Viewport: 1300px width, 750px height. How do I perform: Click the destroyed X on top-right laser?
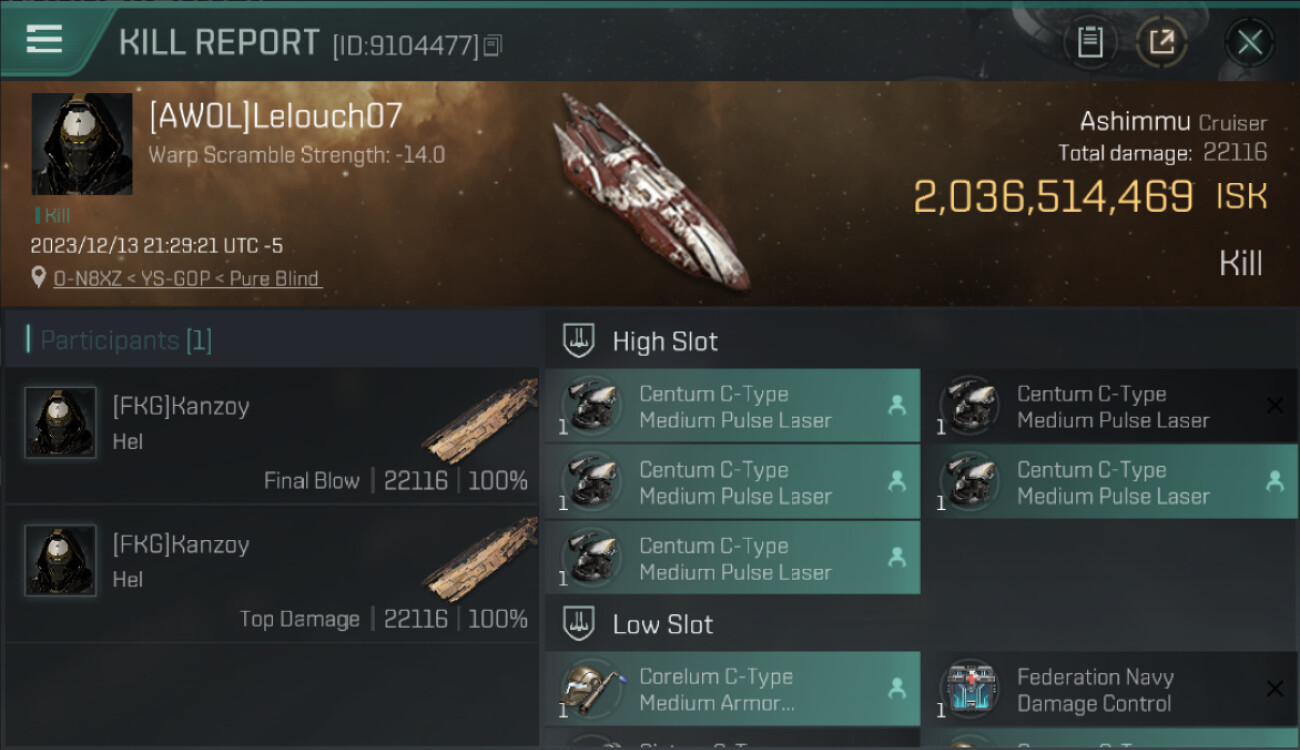click(1274, 405)
